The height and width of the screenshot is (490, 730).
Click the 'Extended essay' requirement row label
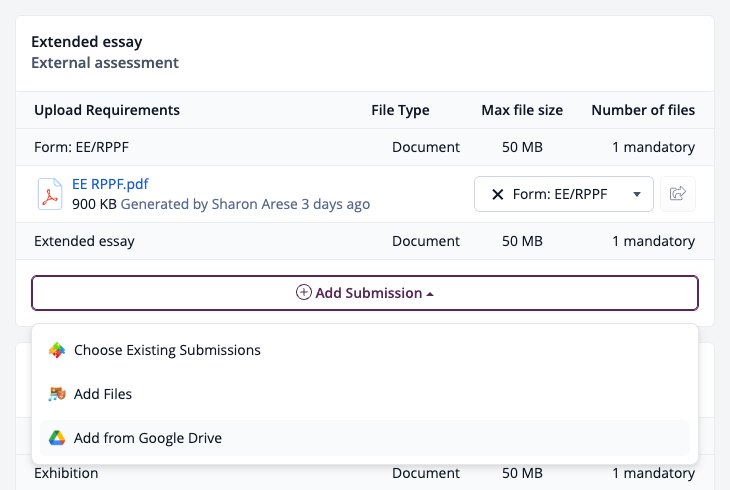click(x=84, y=241)
